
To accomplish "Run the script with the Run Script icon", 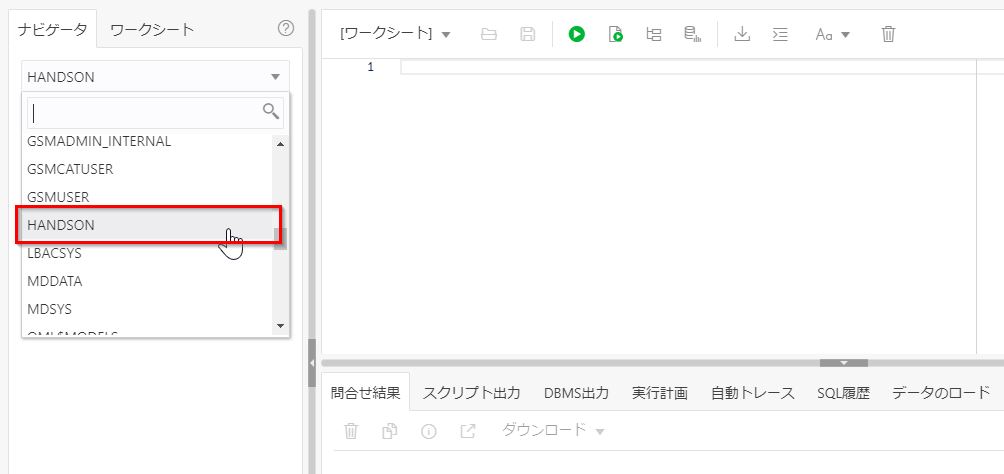I will click(616, 34).
